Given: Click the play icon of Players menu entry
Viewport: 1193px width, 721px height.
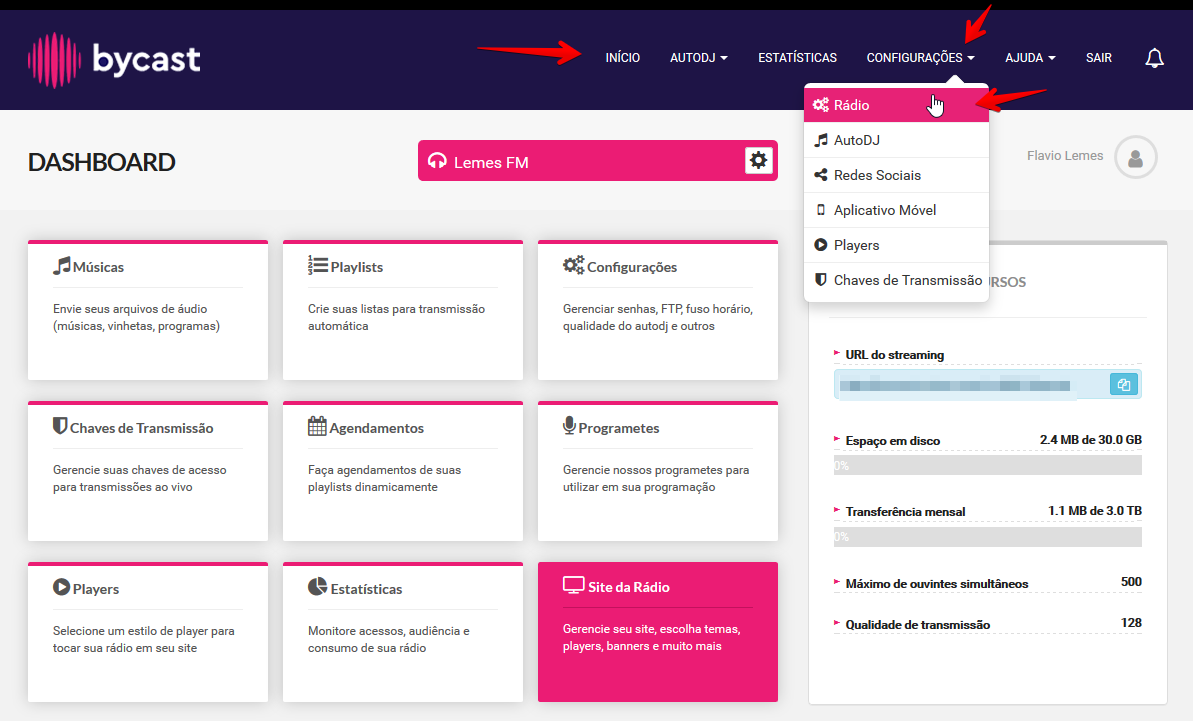Looking at the screenshot, I should pyautogui.click(x=820, y=245).
